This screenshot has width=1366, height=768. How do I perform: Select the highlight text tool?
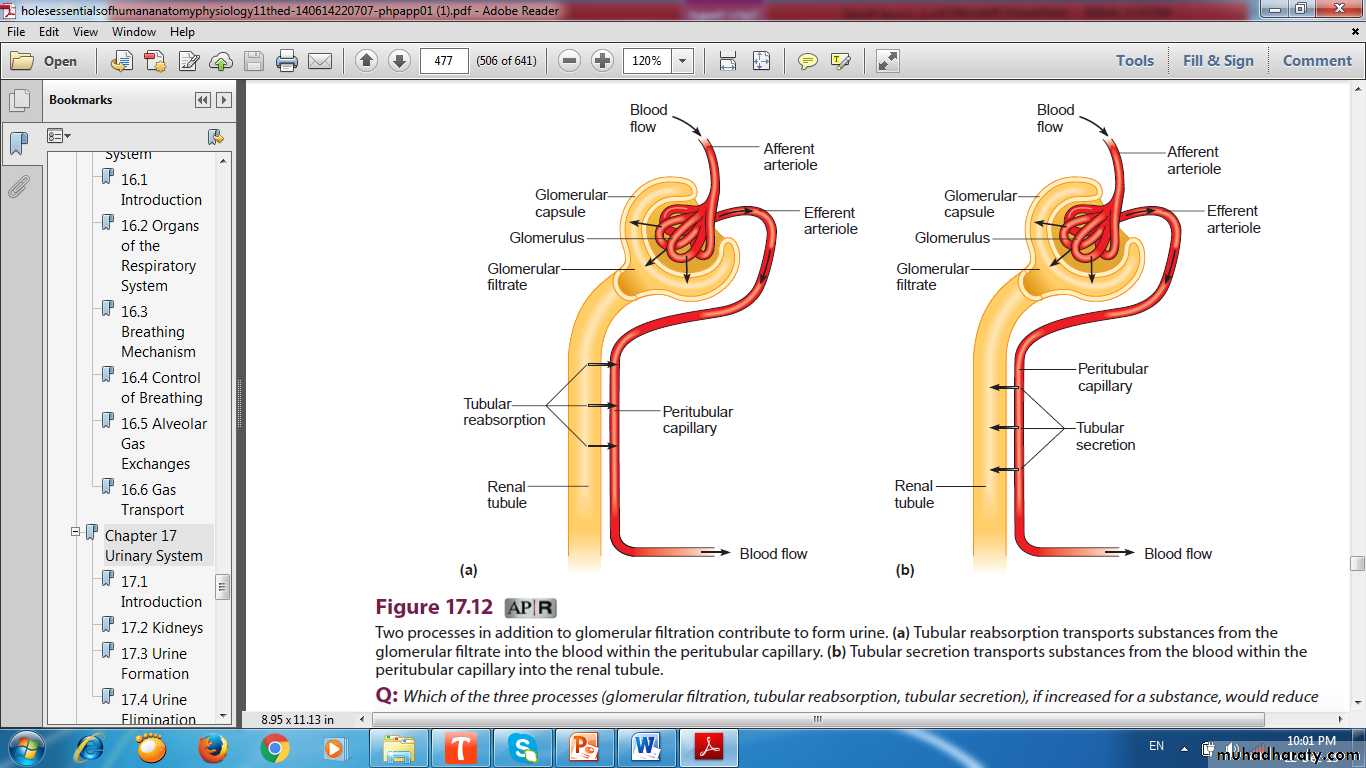click(840, 61)
